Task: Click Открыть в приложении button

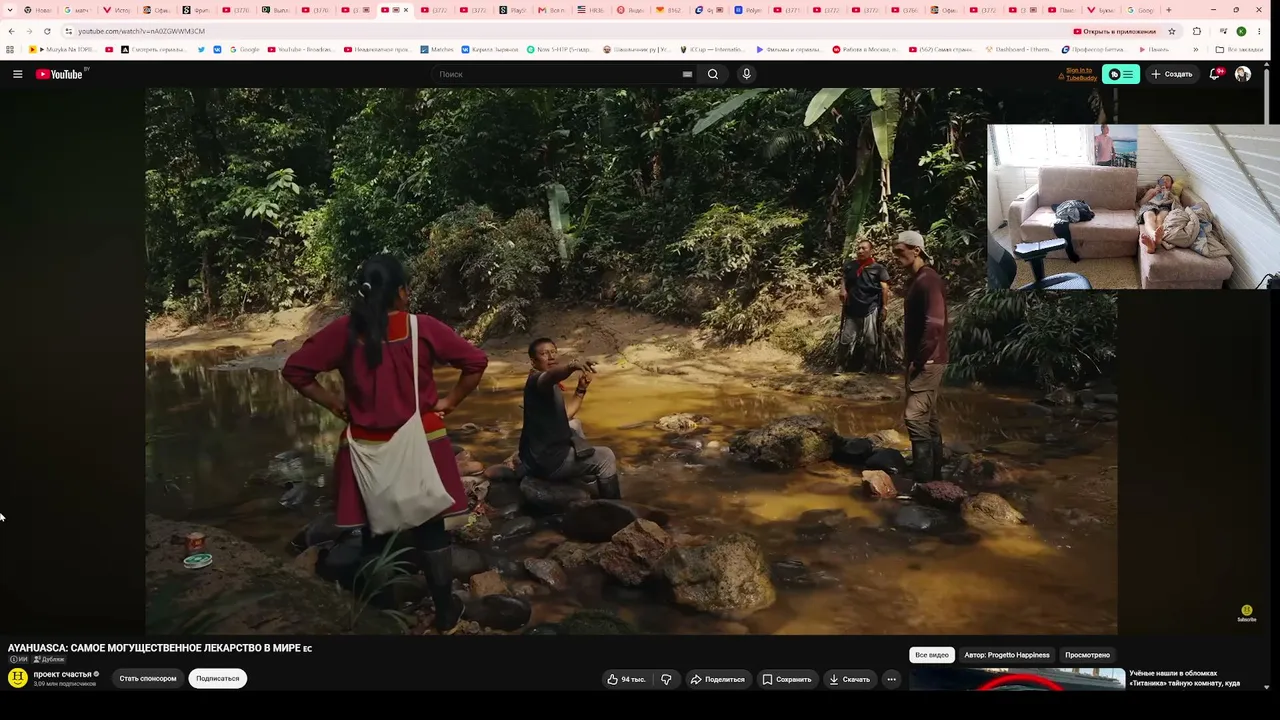Action: (1114, 31)
